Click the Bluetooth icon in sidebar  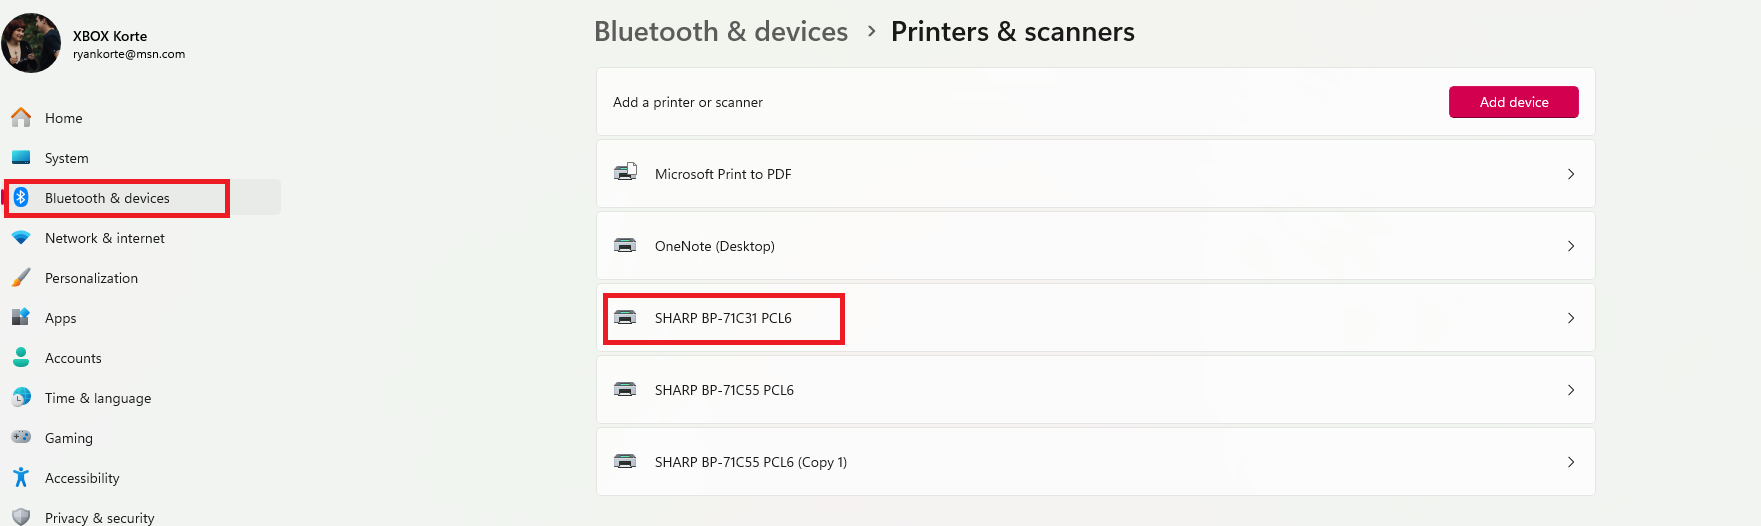click(21, 198)
